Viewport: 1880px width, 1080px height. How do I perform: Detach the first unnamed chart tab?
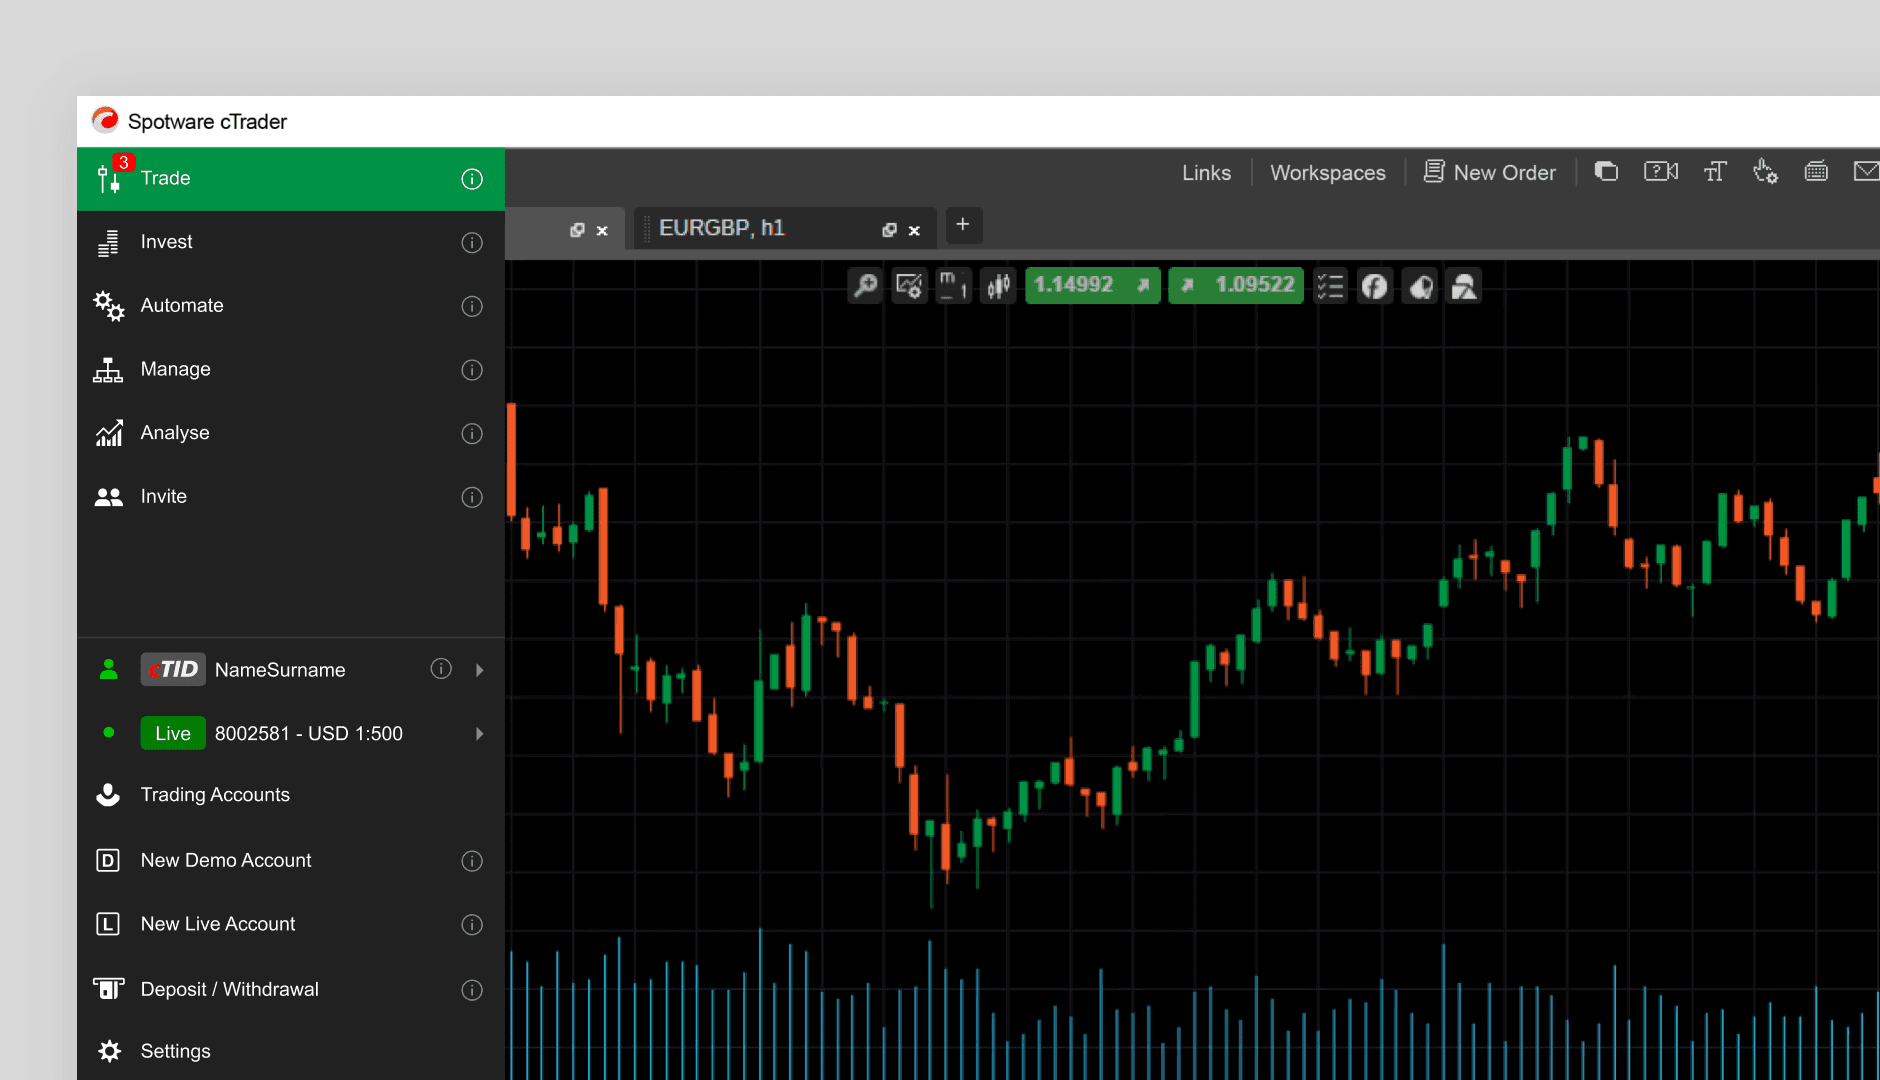point(577,230)
